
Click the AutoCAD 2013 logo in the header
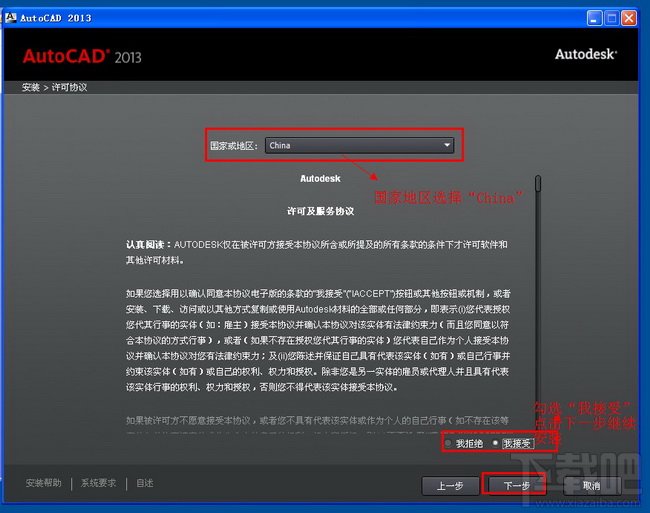82,56
